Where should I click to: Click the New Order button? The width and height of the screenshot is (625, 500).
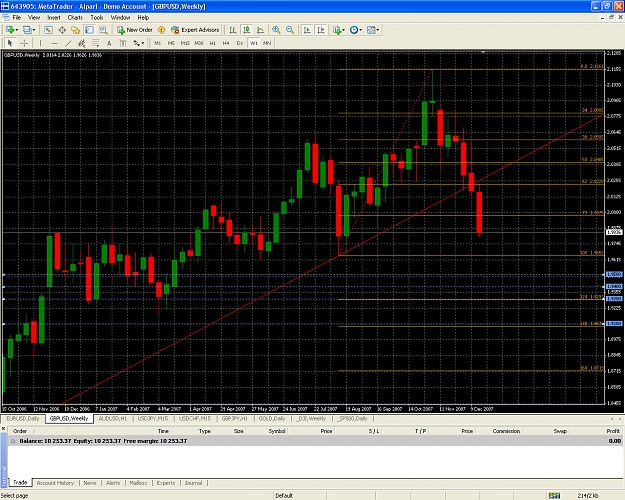135,30
